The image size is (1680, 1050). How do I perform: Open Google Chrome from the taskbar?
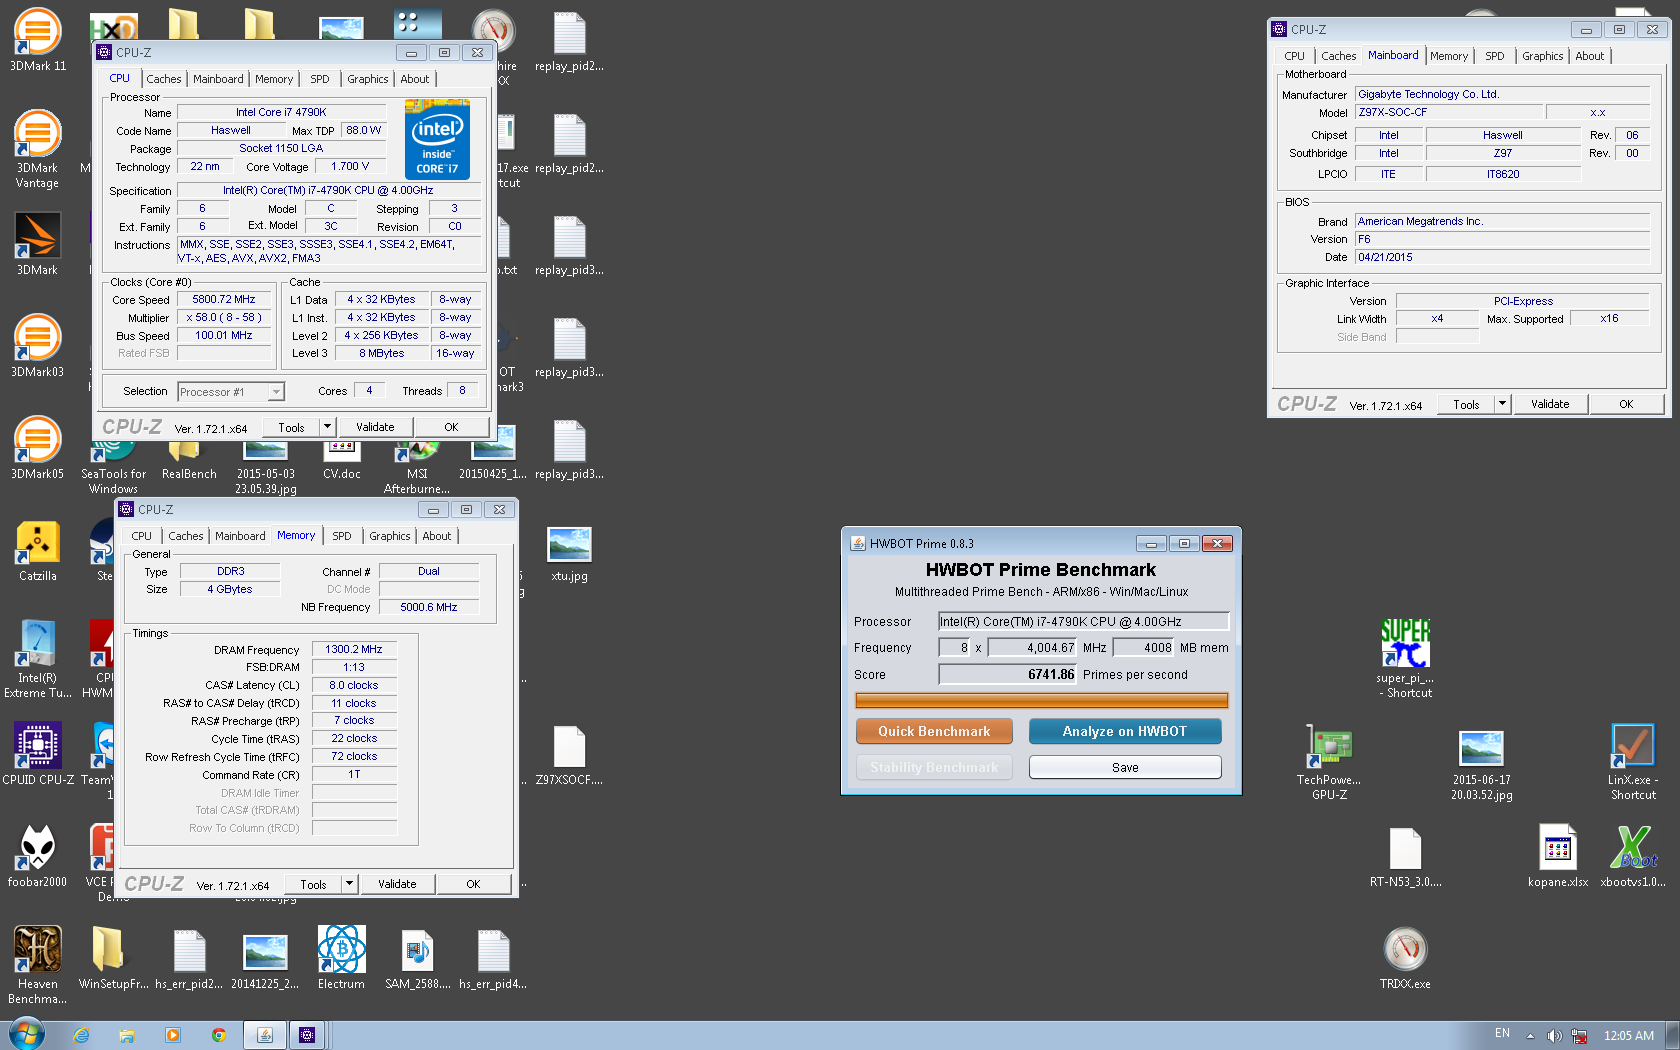(219, 1036)
